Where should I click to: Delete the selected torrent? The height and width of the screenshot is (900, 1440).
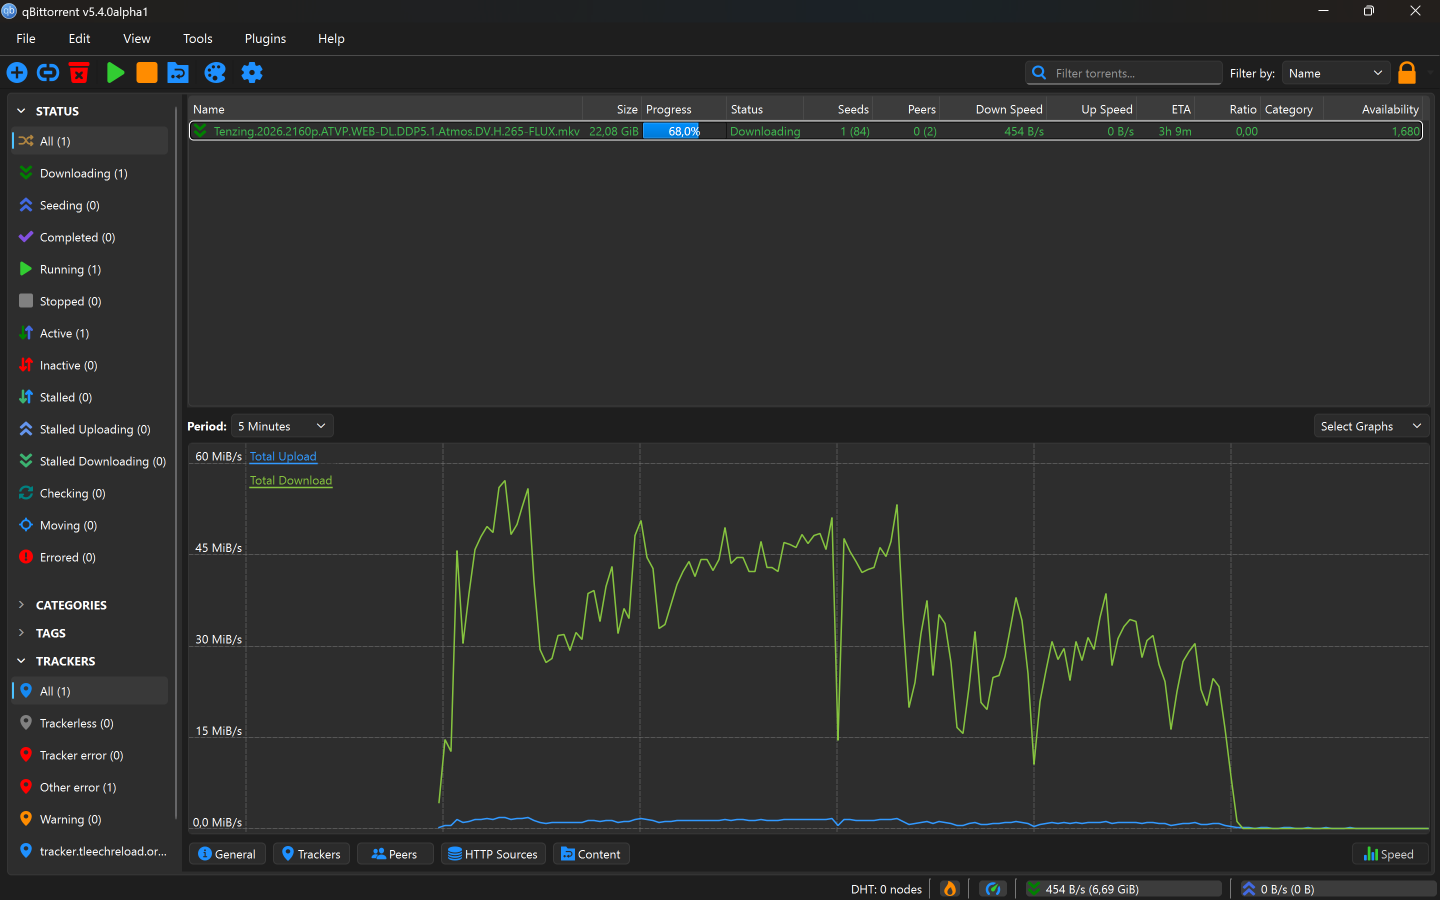click(79, 73)
